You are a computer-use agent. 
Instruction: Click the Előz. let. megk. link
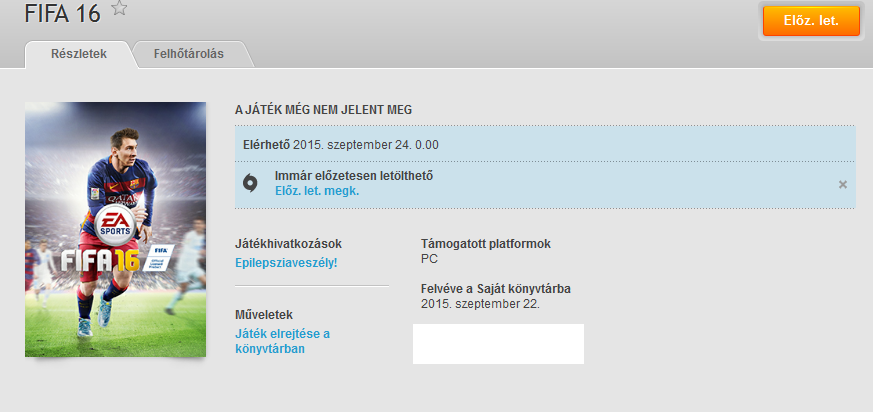click(x=316, y=190)
